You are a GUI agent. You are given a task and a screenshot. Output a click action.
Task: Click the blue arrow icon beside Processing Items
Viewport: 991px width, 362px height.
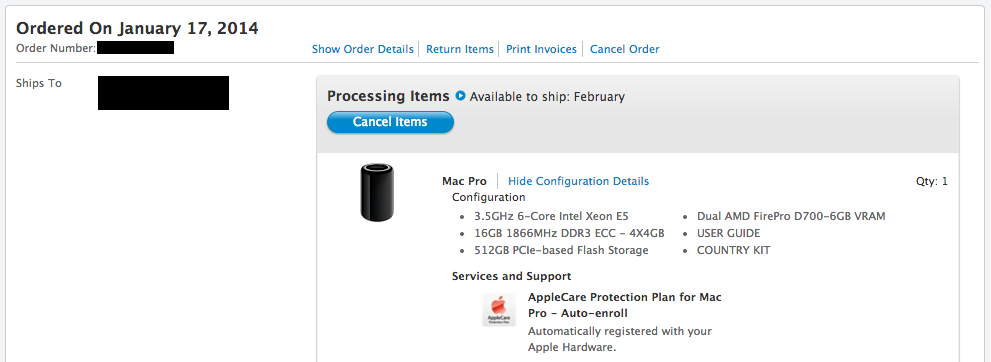[460, 97]
